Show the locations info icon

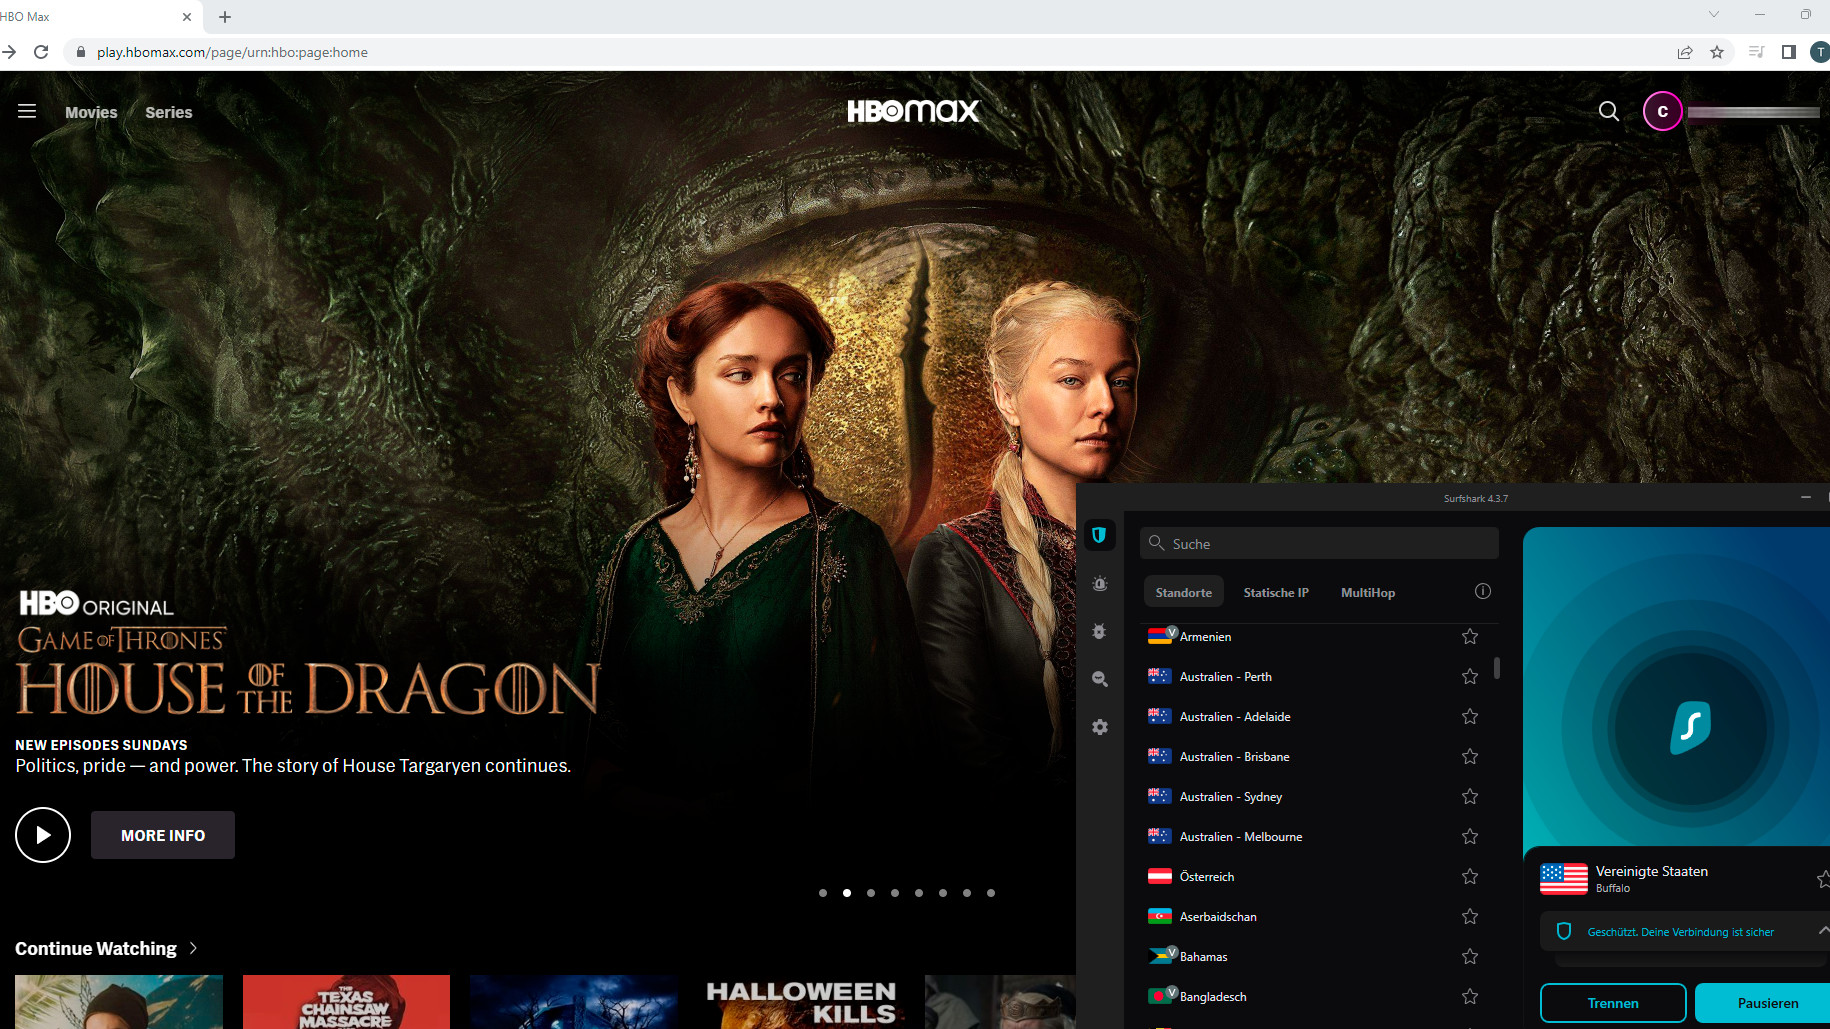tap(1482, 592)
